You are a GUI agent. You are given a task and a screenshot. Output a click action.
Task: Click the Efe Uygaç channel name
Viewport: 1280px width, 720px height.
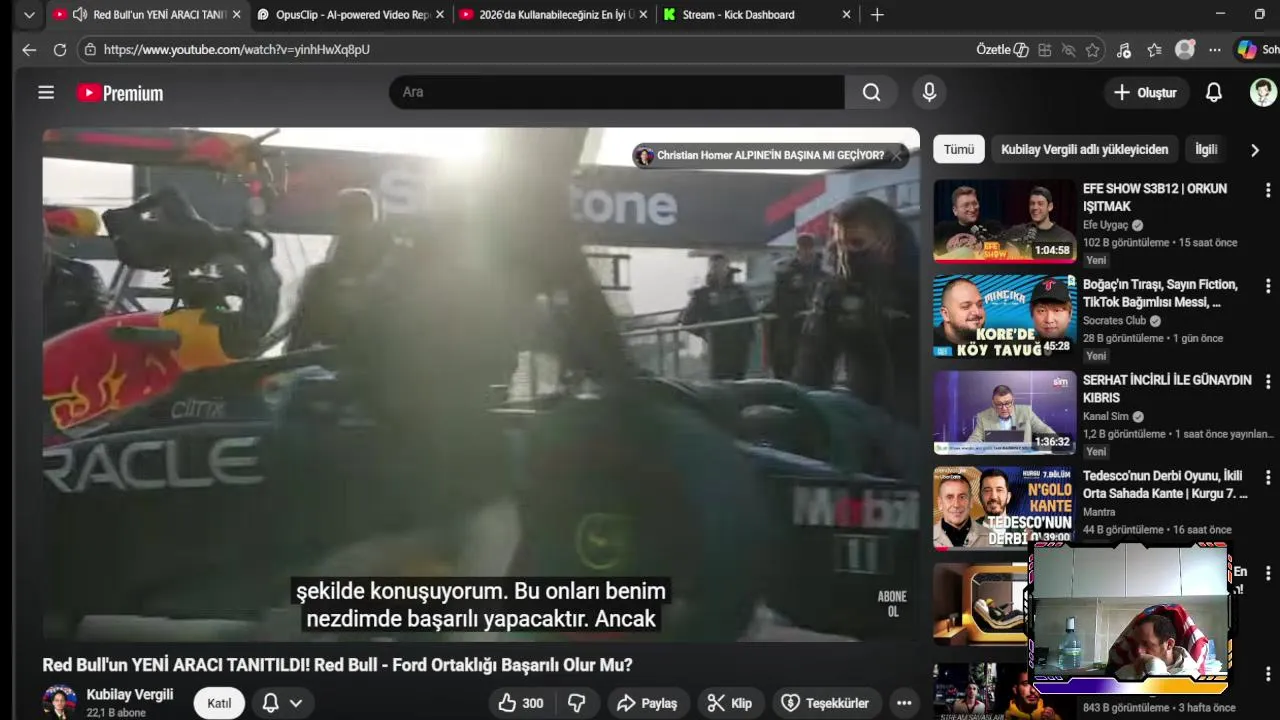1105,225
